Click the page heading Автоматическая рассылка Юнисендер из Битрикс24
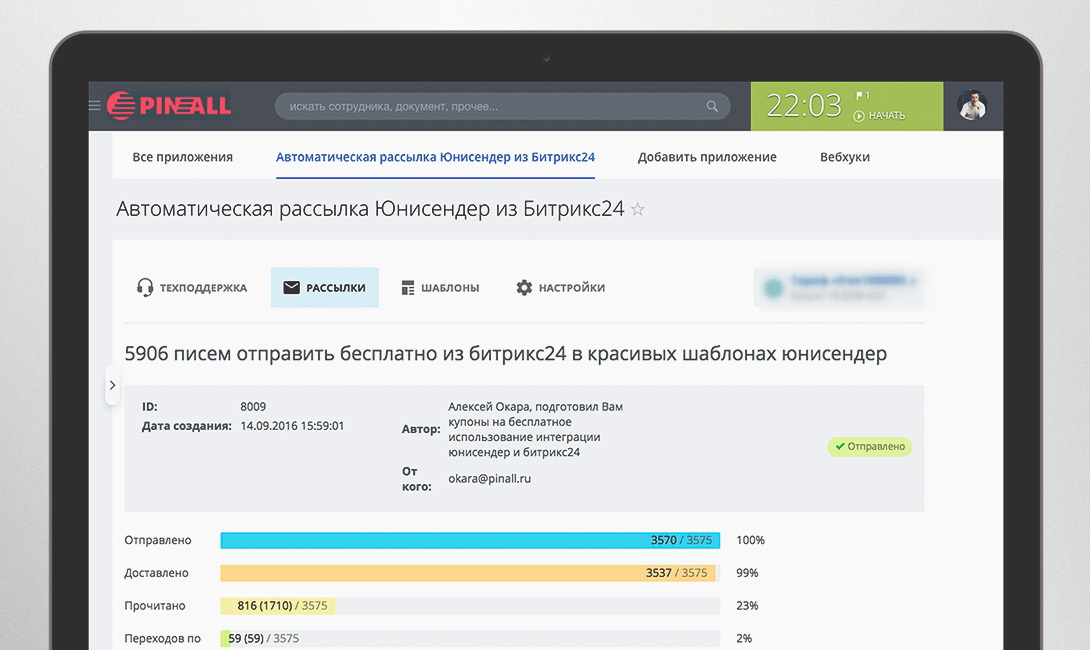Viewport: 1090px width, 650px height. (x=370, y=209)
